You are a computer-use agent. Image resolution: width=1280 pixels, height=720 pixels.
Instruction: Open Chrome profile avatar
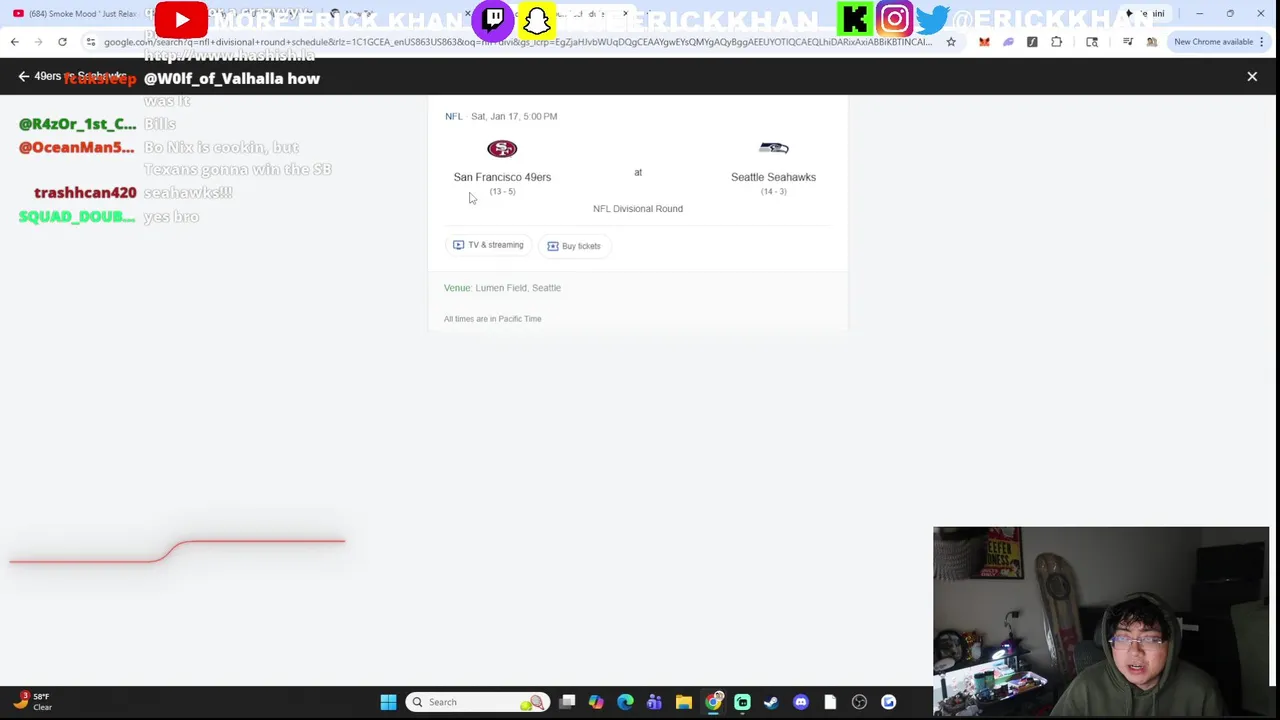pyautogui.click(x=1152, y=42)
